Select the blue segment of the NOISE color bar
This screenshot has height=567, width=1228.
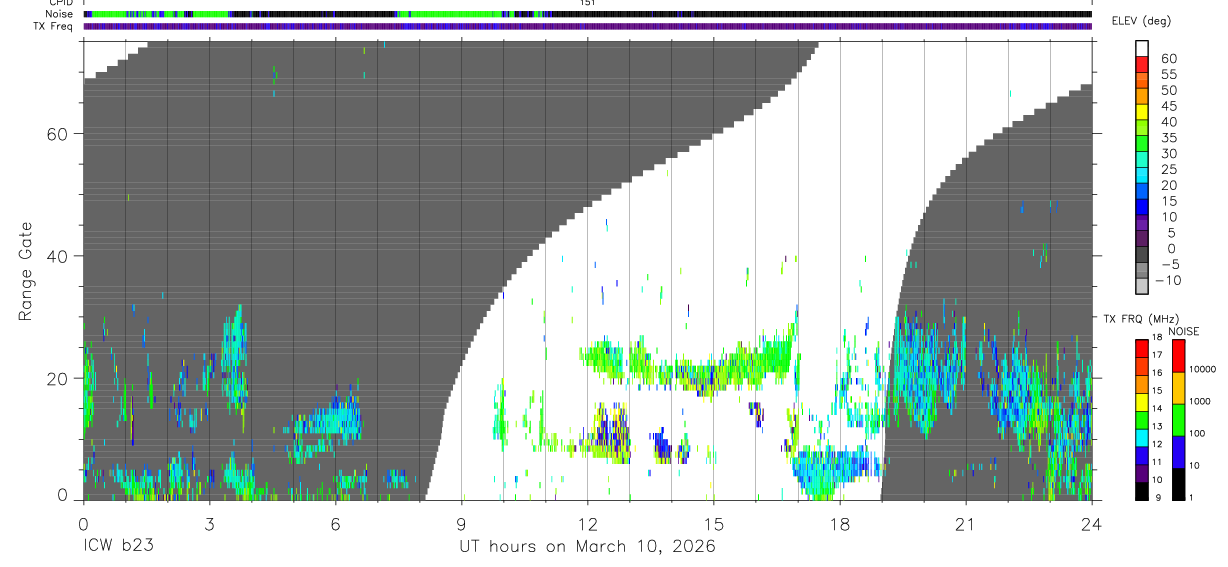(x=1179, y=450)
